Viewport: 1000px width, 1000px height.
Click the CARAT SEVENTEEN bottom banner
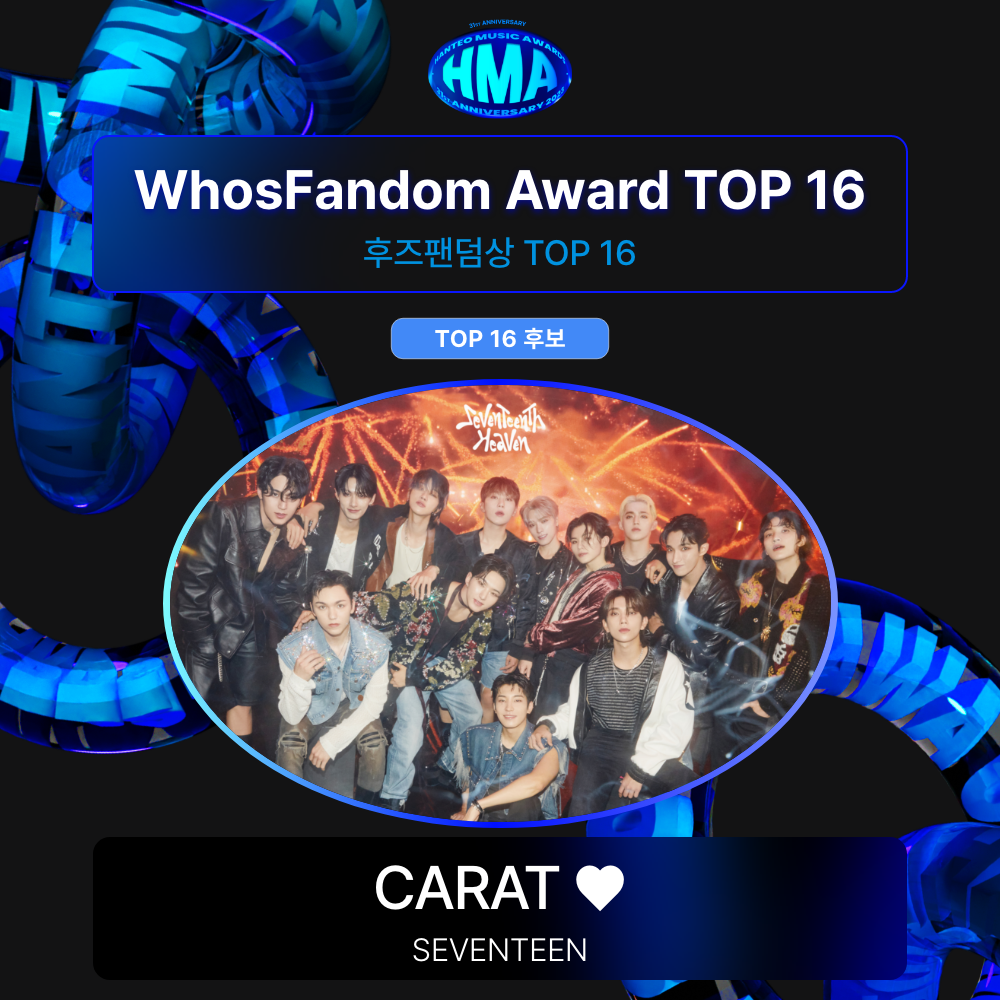[499, 908]
